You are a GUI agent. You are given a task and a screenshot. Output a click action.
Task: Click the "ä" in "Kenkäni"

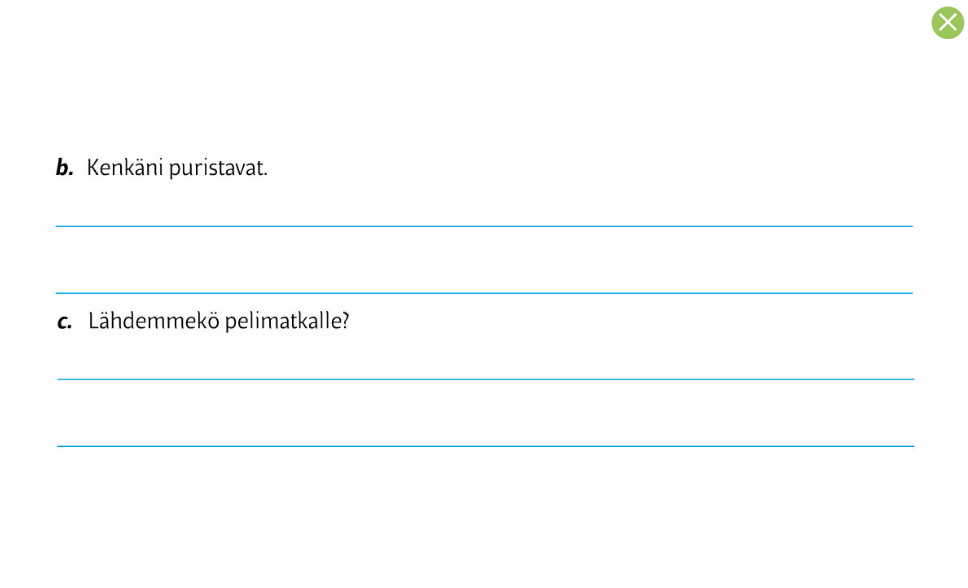137,168
